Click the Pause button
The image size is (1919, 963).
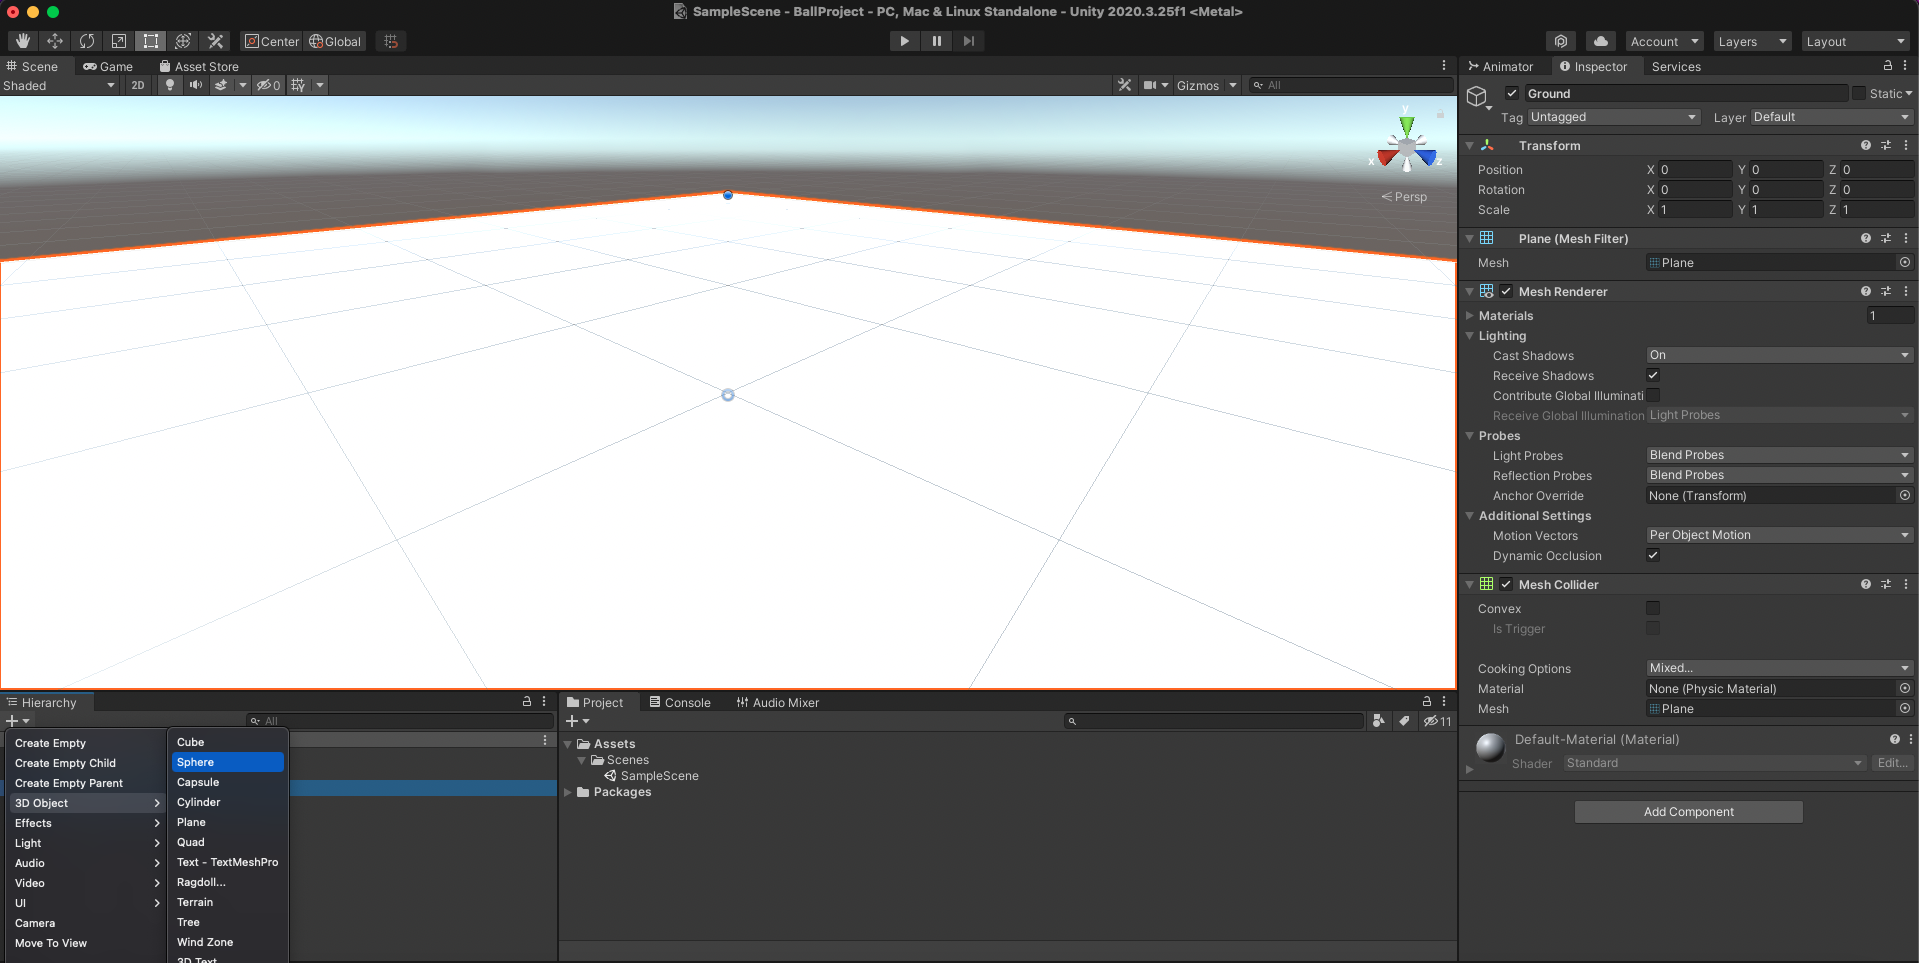(936, 41)
